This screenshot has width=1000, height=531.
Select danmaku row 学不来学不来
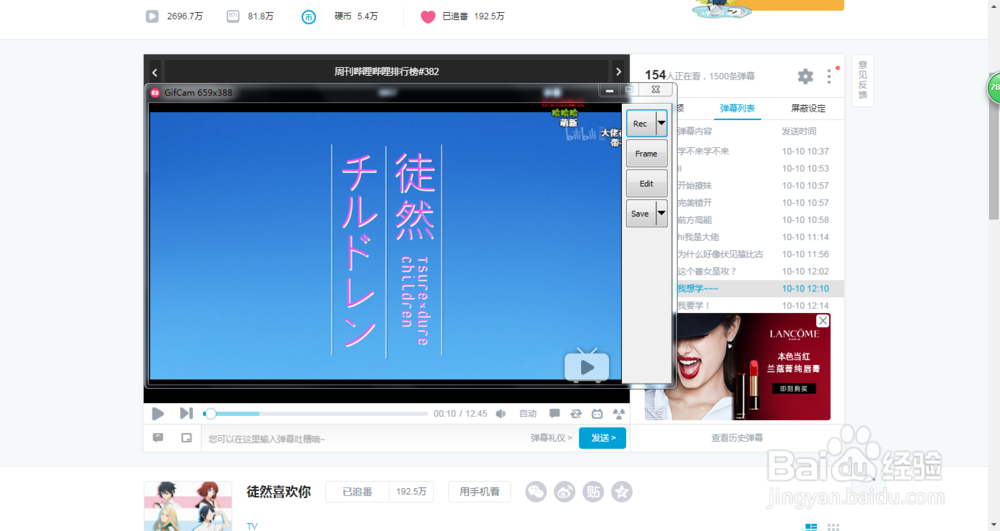pyautogui.click(x=760, y=151)
